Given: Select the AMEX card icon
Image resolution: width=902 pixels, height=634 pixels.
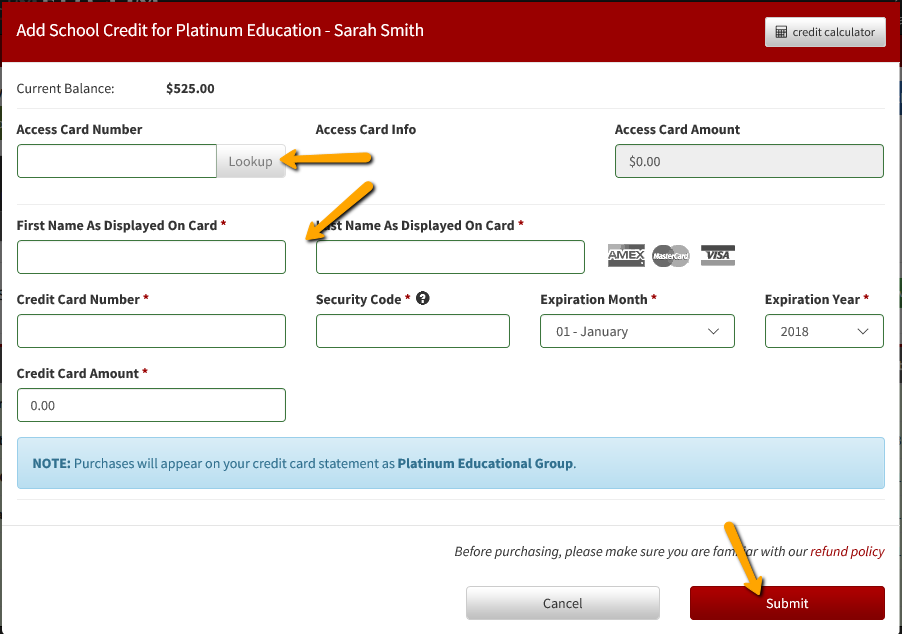Looking at the screenshot, I should [x=626, y=255].
